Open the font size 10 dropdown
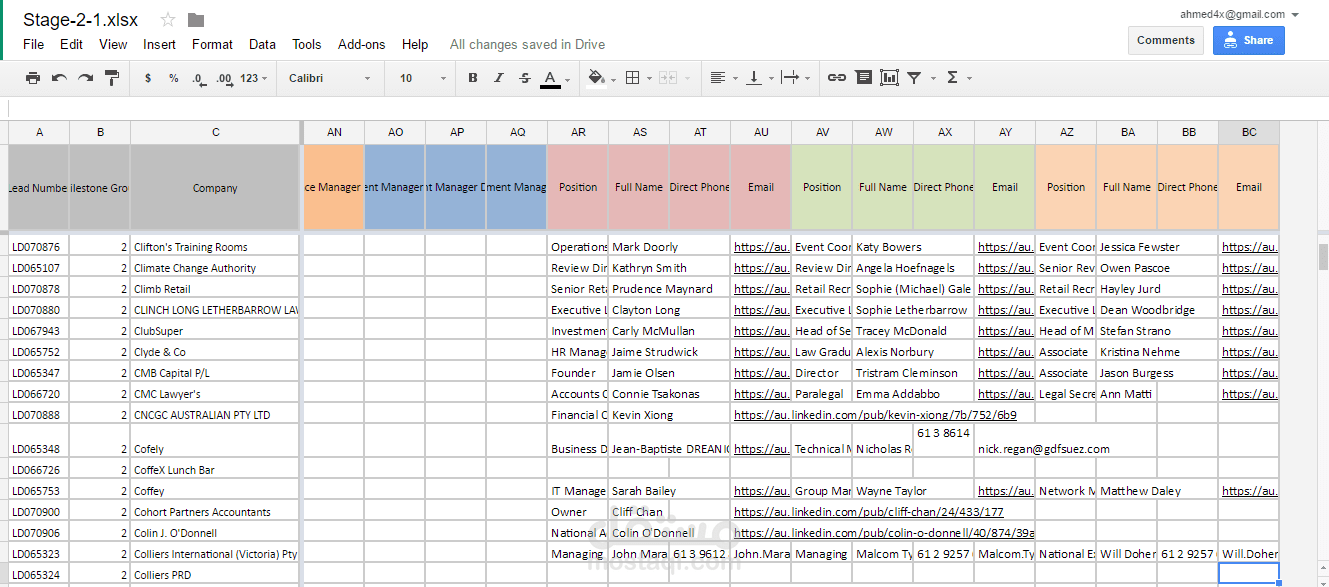This screenshot has width=1329, height=587. [423, 78]
